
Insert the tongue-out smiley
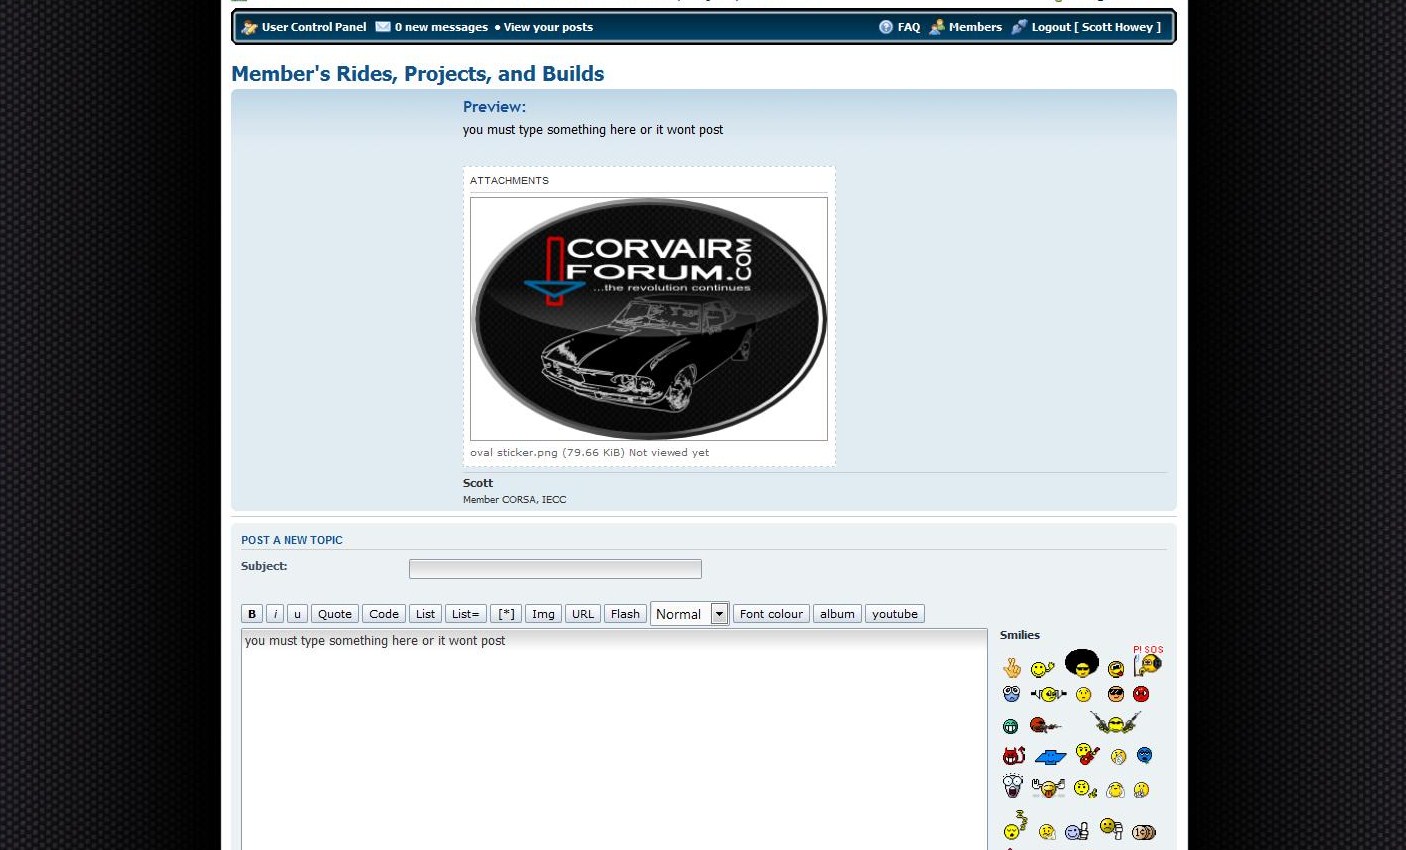[1116, 669]
